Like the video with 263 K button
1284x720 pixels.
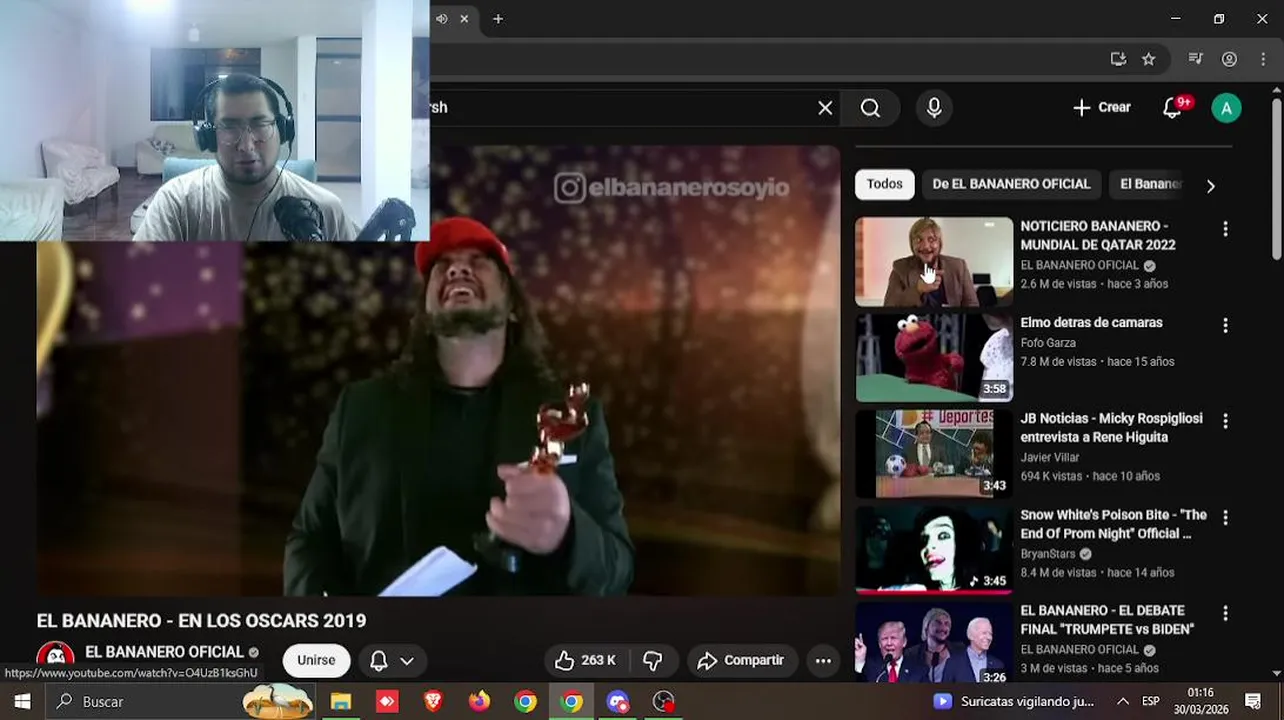pyautogui.click(x=586, y=660)
